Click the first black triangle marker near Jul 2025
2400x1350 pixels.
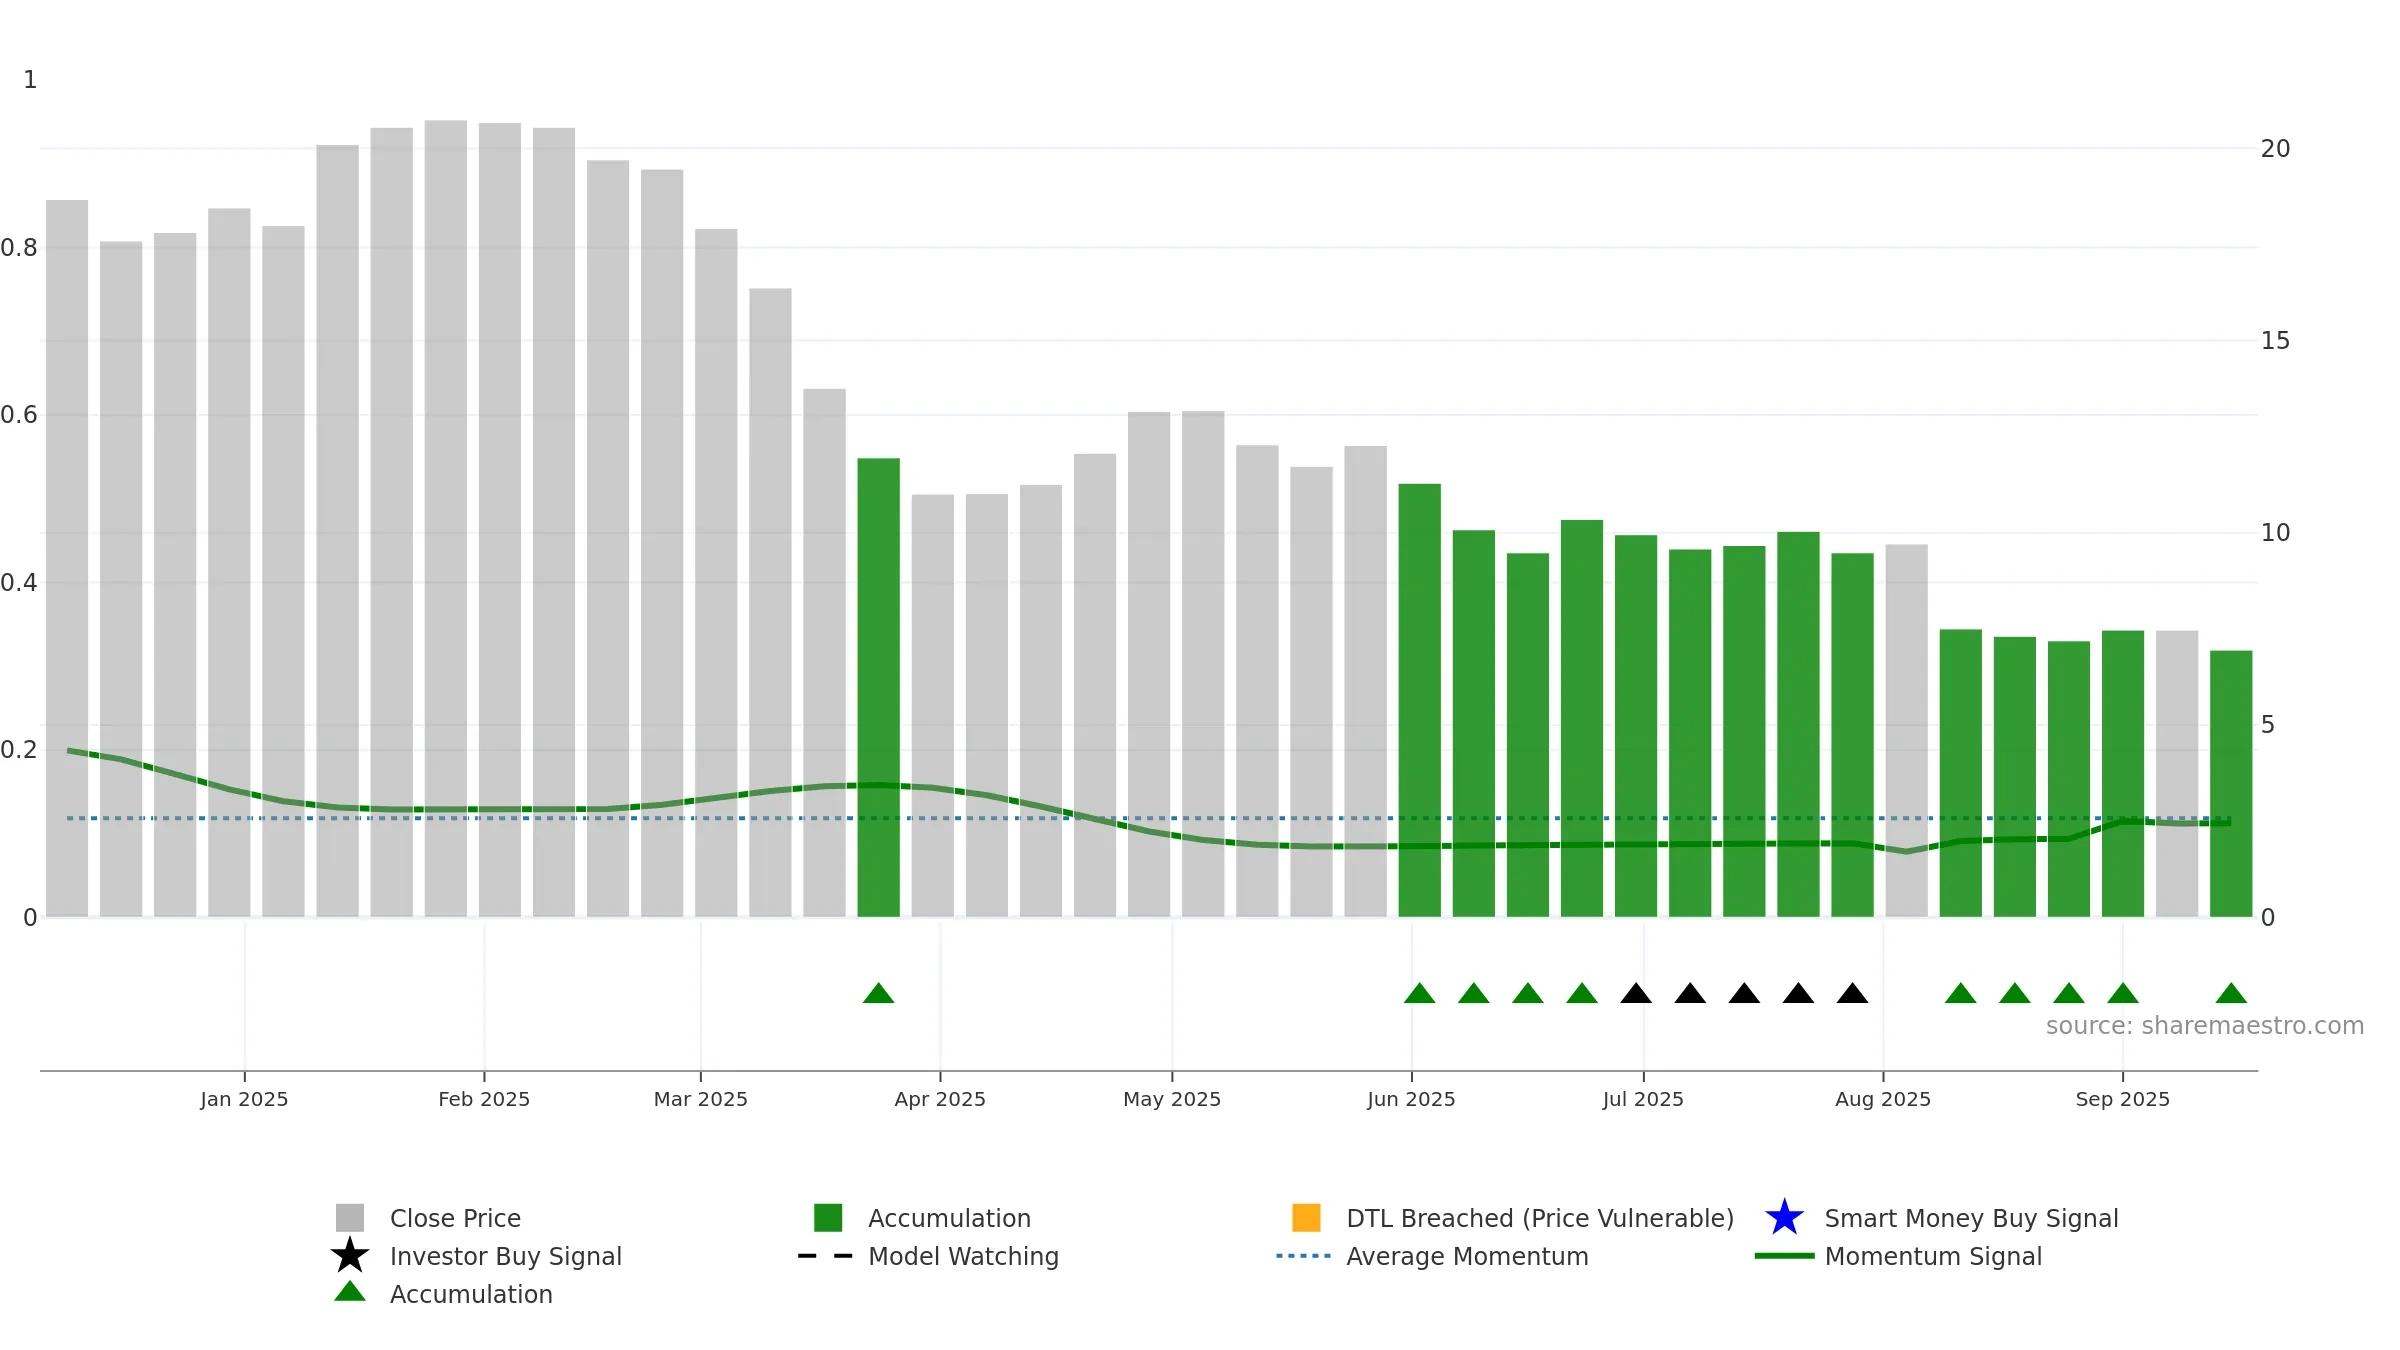[1636, 993]
